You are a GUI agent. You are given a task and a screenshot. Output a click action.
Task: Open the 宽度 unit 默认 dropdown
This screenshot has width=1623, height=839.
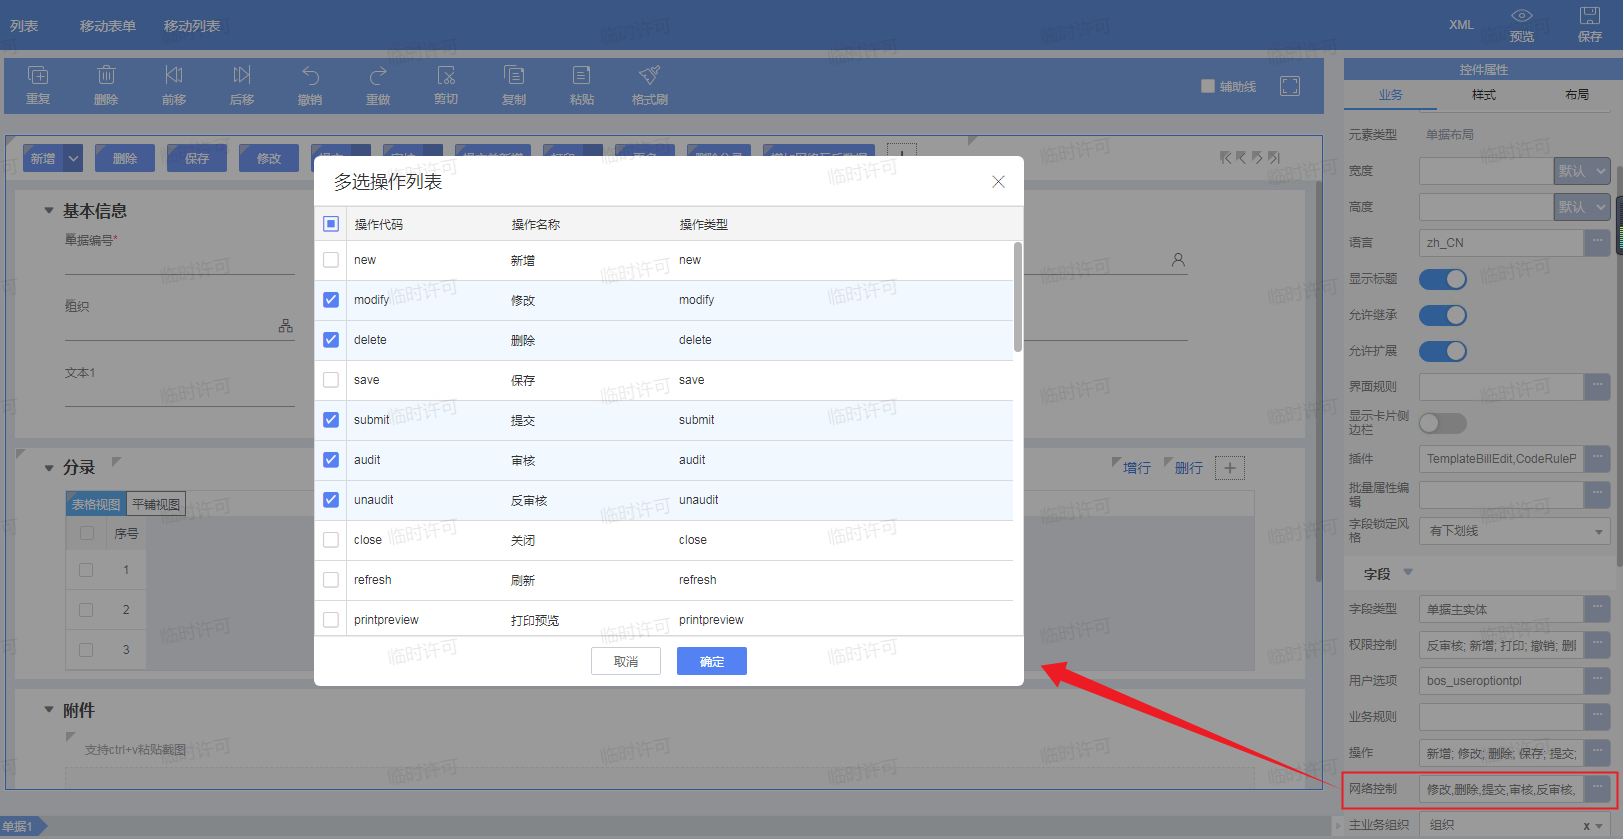click(1581, 171)
